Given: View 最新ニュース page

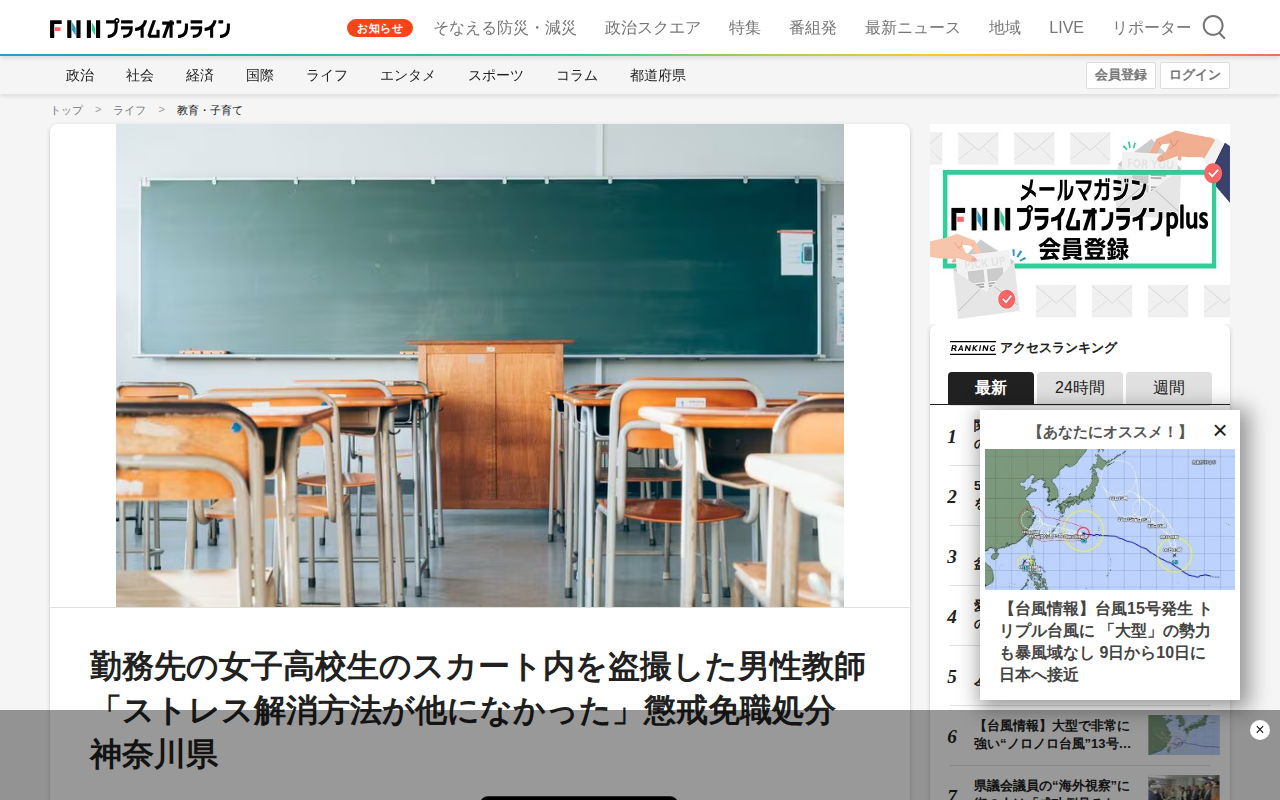Looking at the screenshot, I should click(913, 28).
